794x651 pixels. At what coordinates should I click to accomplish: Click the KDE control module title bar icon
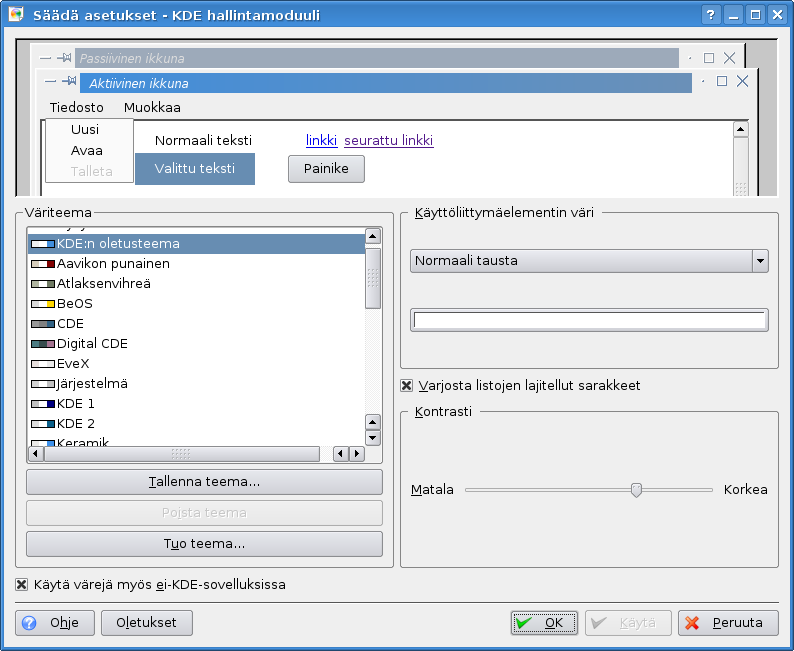pyautogui.click(x=15, y=14)
